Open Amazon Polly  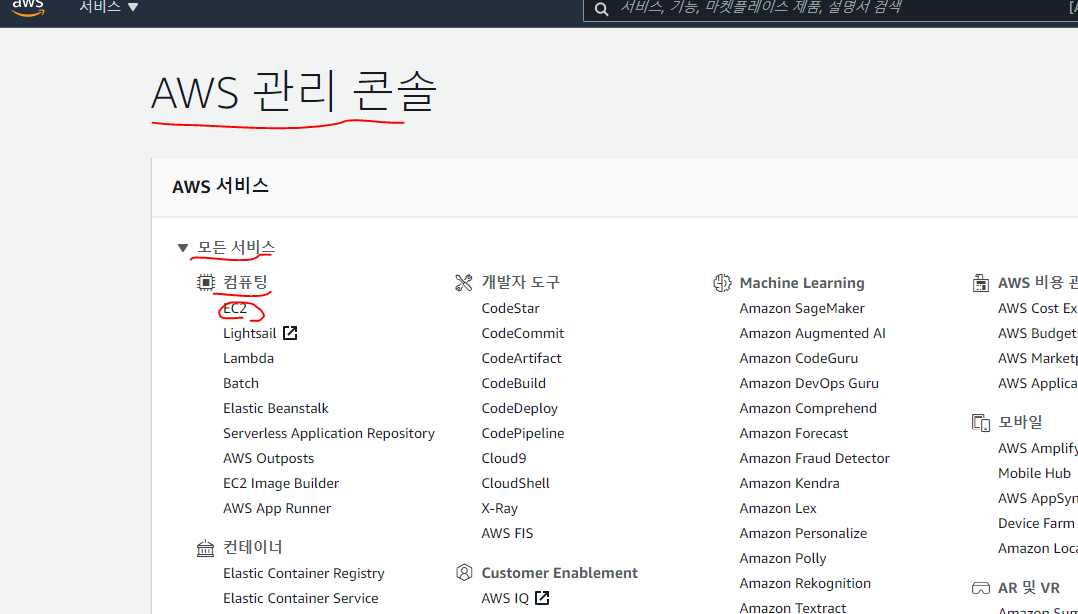point(782,558)
